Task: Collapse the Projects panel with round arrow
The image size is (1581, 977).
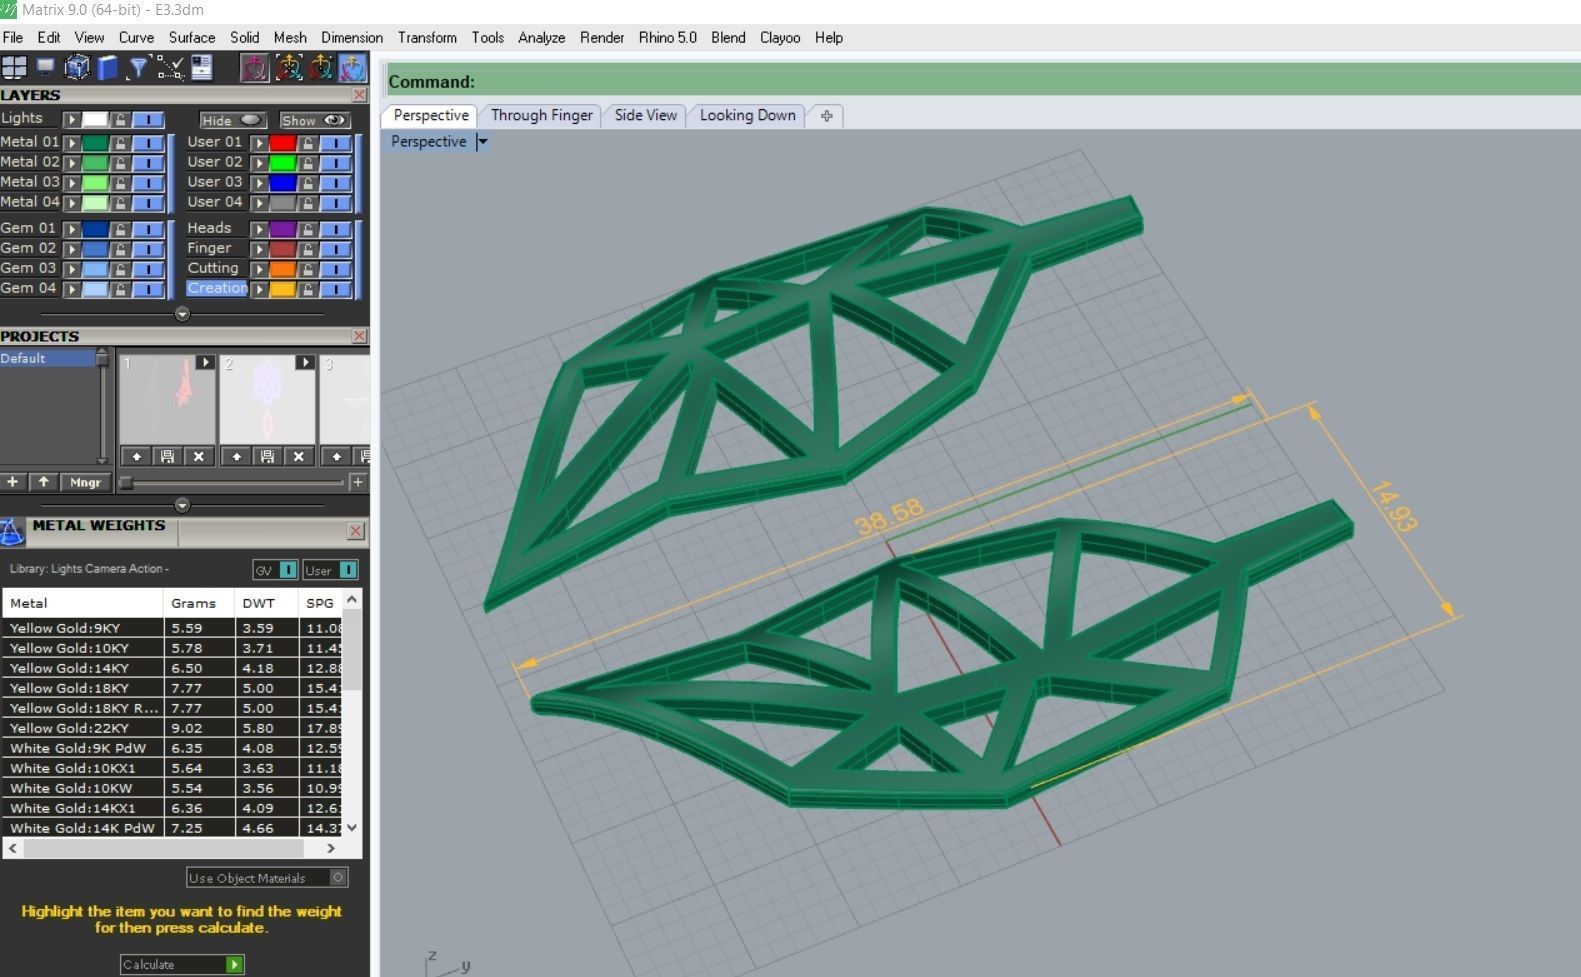Action: [x=182, y=505]
